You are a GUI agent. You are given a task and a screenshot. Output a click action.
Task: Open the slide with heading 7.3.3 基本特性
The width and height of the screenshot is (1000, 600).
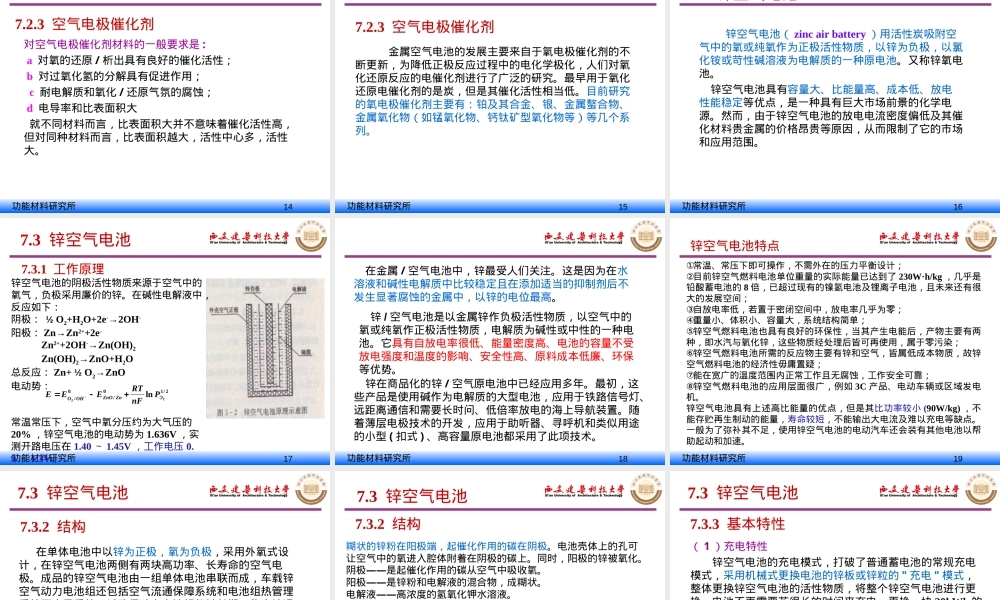pos(835,535)
